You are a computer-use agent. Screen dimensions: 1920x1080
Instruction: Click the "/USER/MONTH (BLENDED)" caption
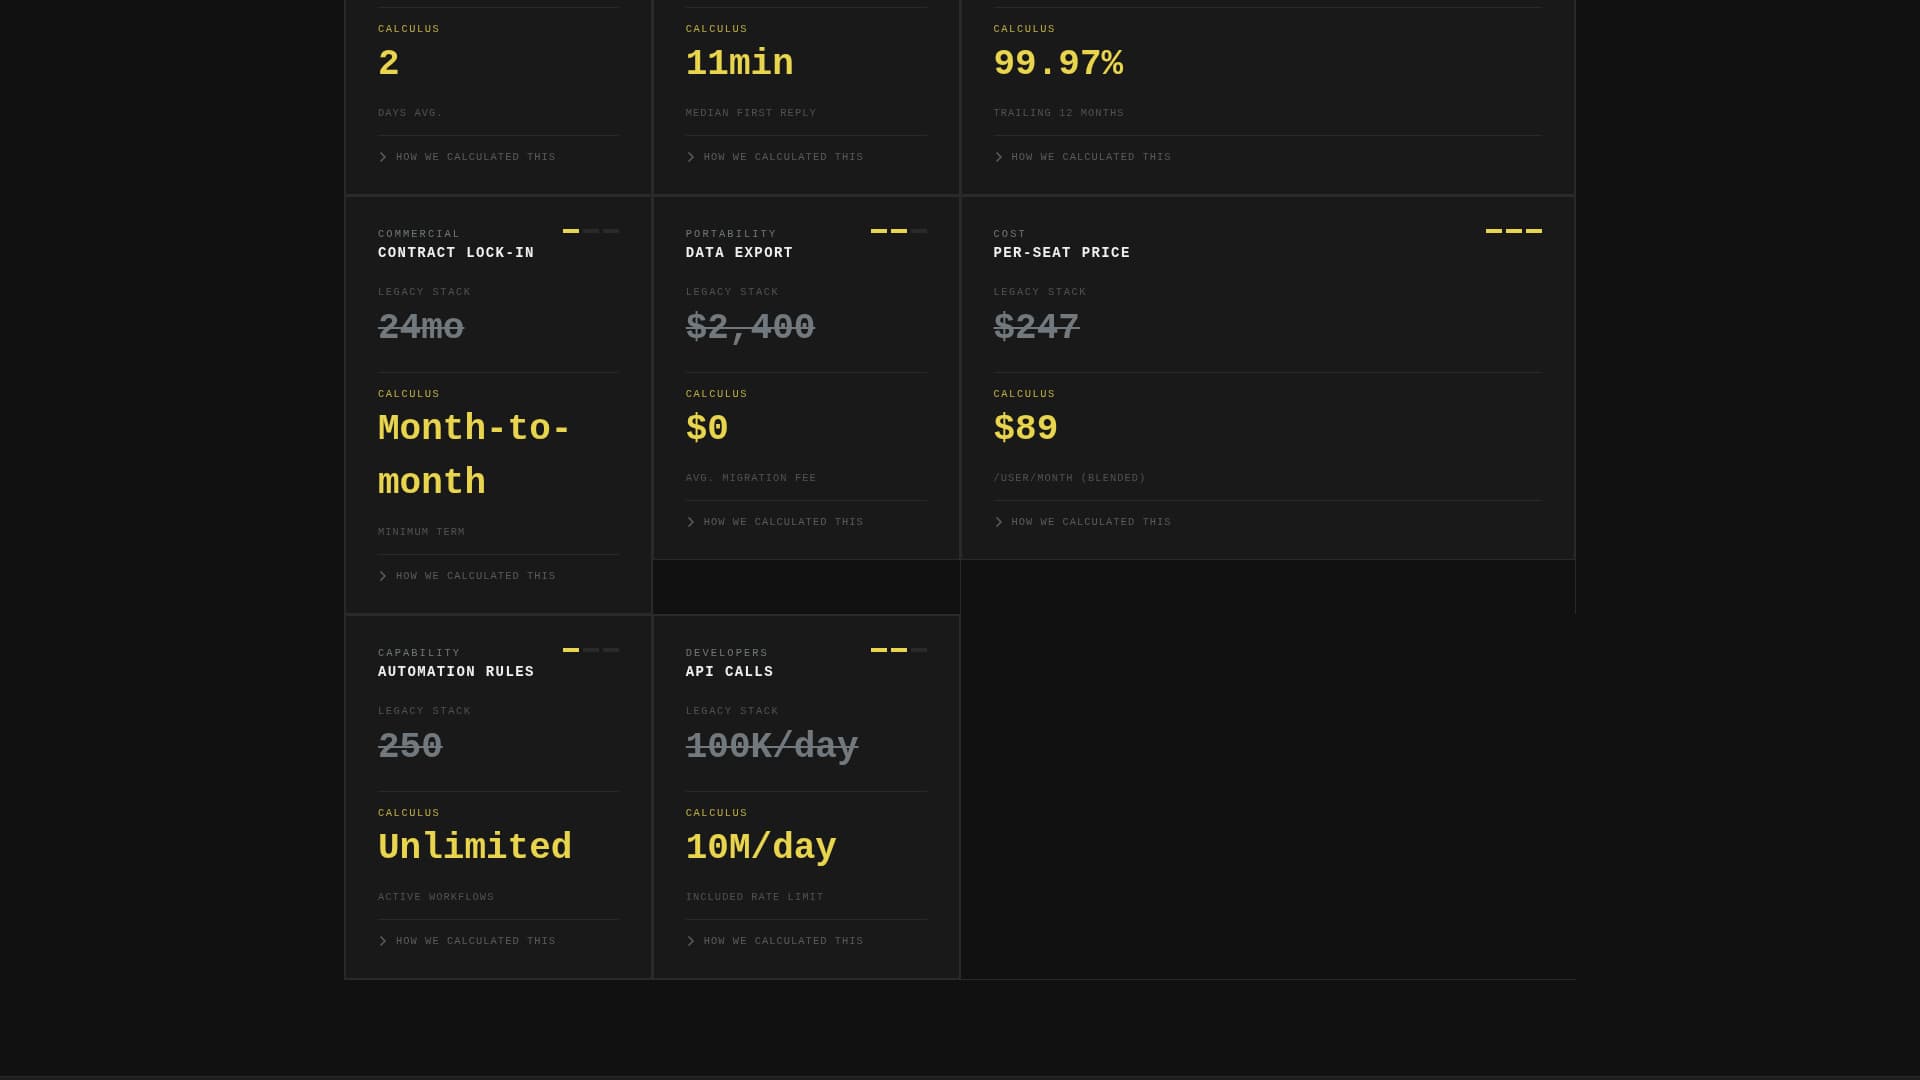(x=1070, y=478)
